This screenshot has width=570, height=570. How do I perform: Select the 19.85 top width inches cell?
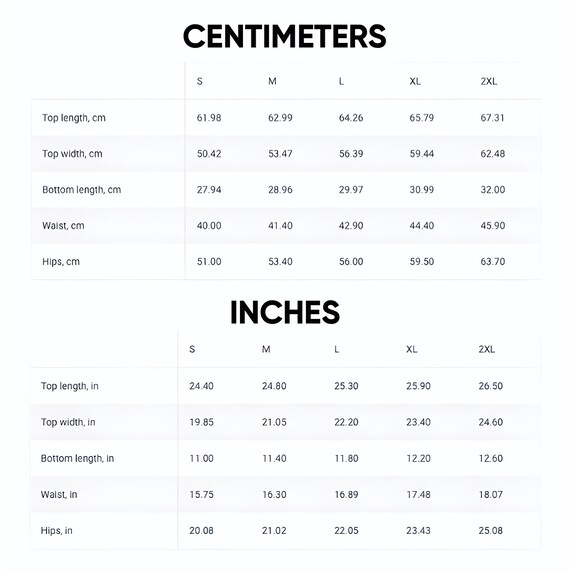(201, 422)
